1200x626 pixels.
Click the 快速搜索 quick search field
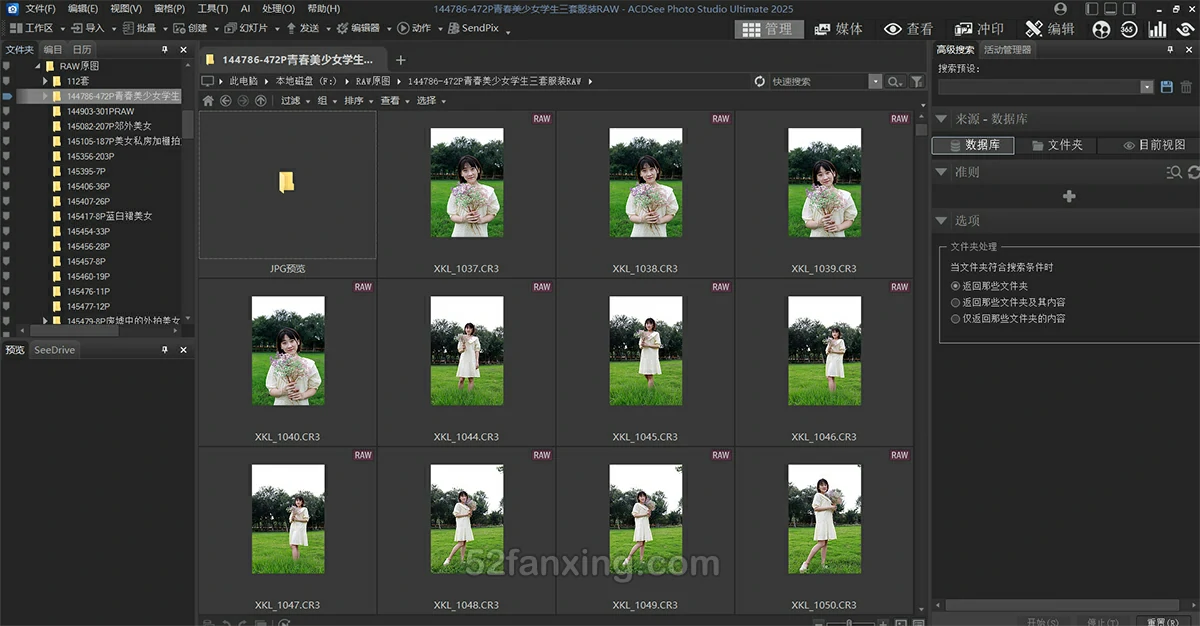pyautogui.click(x=818, y=81)
